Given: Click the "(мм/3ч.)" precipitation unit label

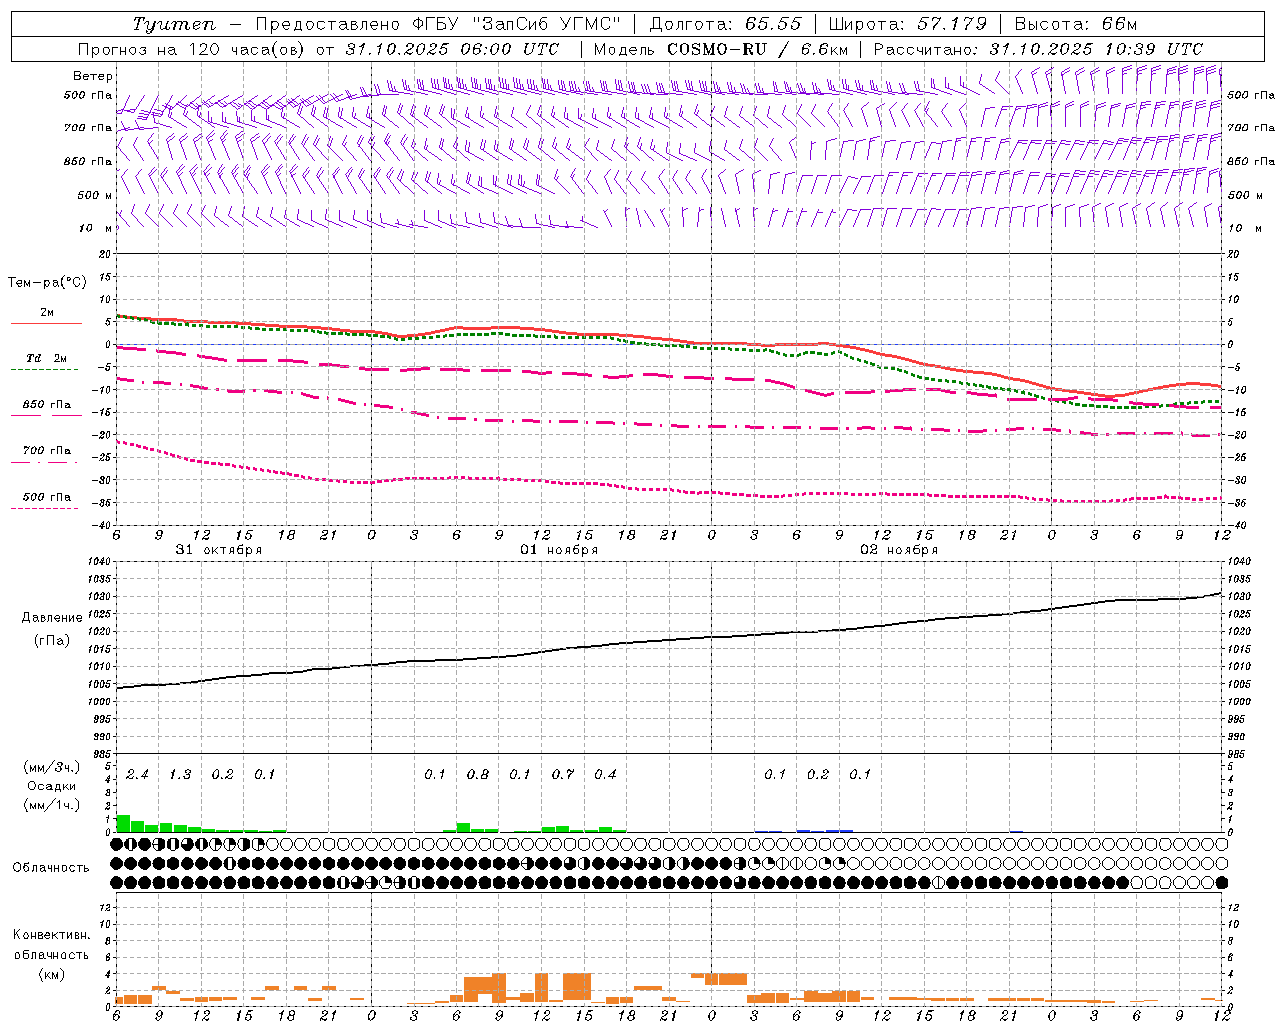Looking at the screenshot, I should [x=52, y=767].
